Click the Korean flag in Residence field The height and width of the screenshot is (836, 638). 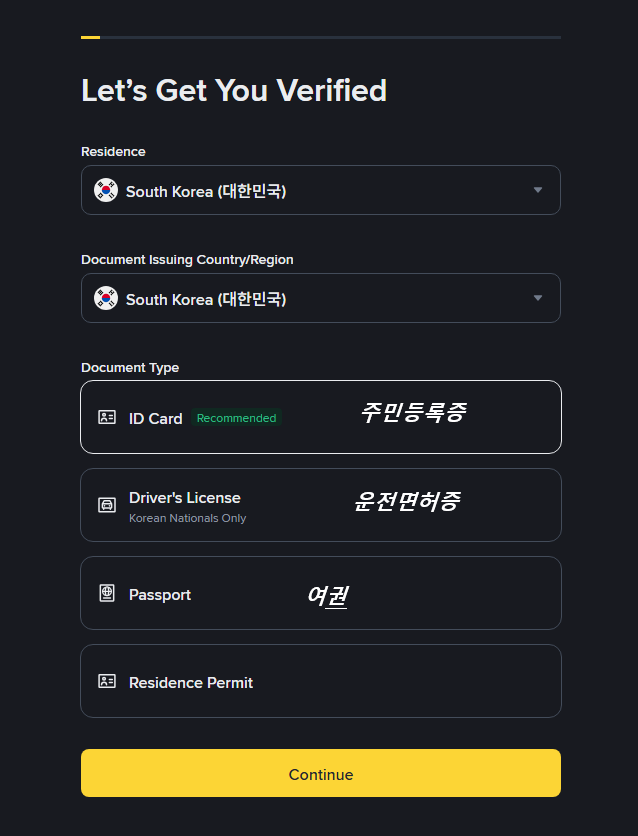[106, 190]
